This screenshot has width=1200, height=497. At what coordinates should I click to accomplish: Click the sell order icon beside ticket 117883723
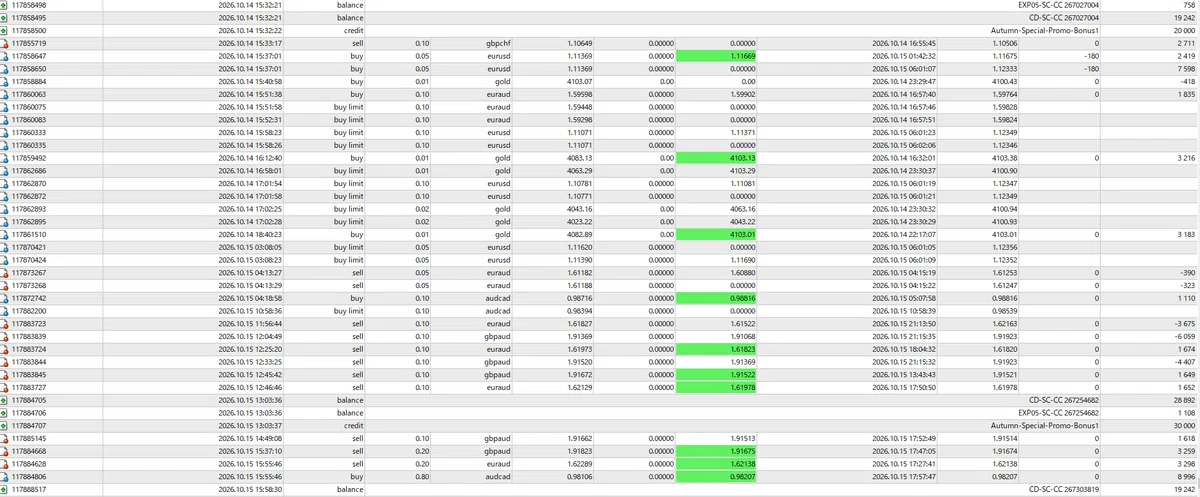click(x=5, y=324)
